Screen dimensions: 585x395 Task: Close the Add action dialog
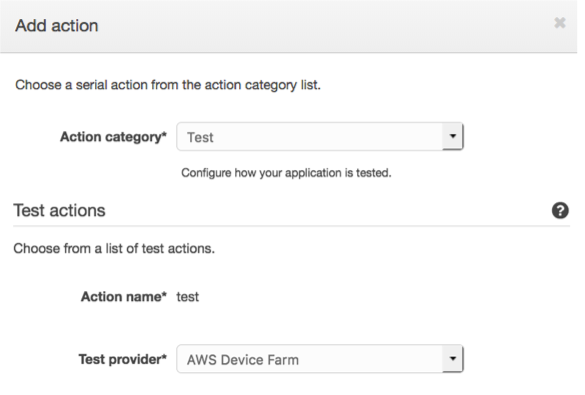click(560, 23)
